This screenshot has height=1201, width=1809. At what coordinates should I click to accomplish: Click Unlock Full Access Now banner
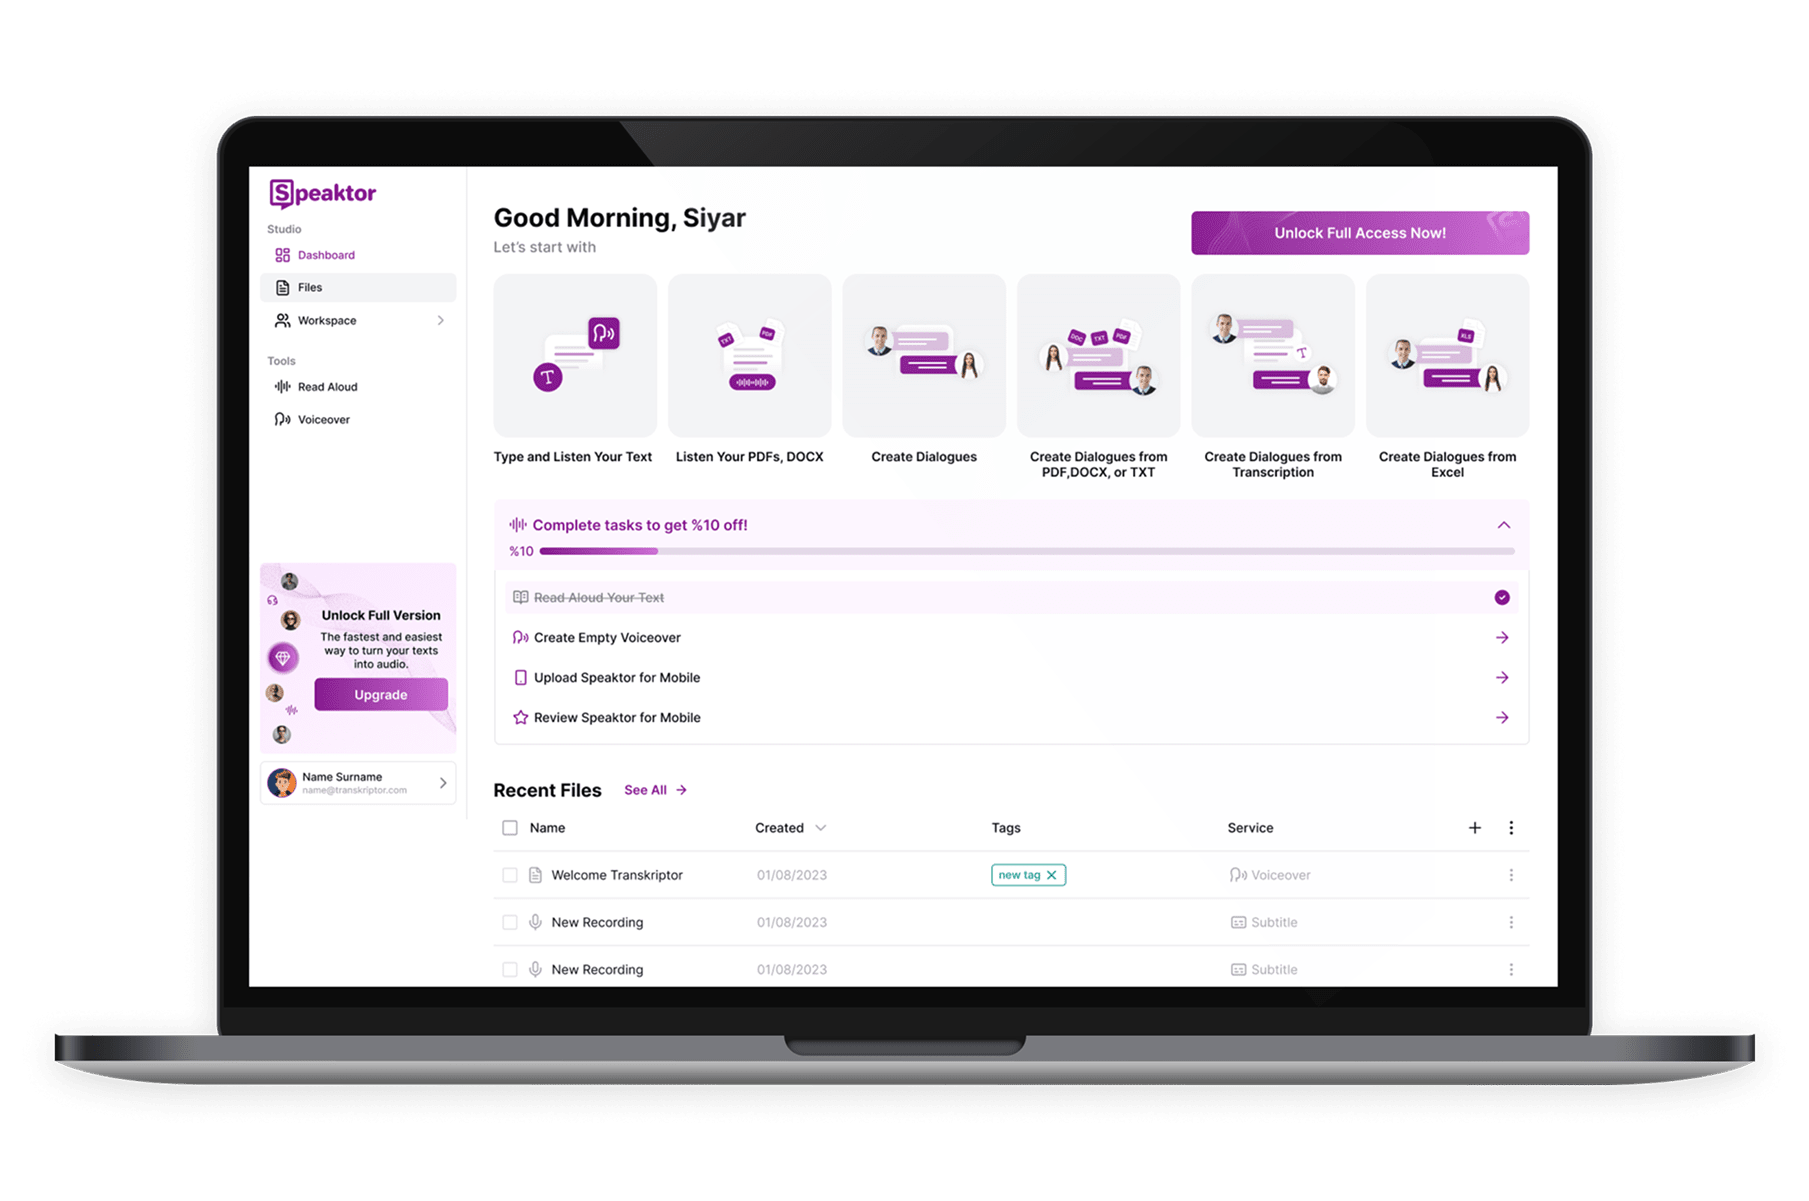pos(1359,233)
